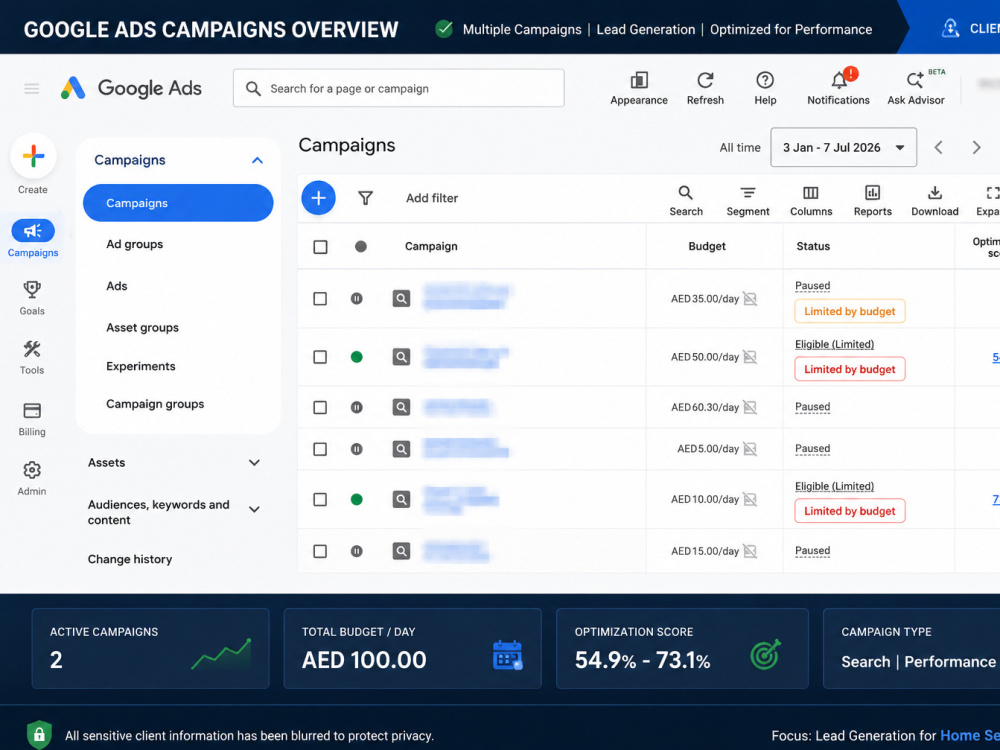Go to next date range arrow
This screenshot has height=750, width=1000.
976,147
